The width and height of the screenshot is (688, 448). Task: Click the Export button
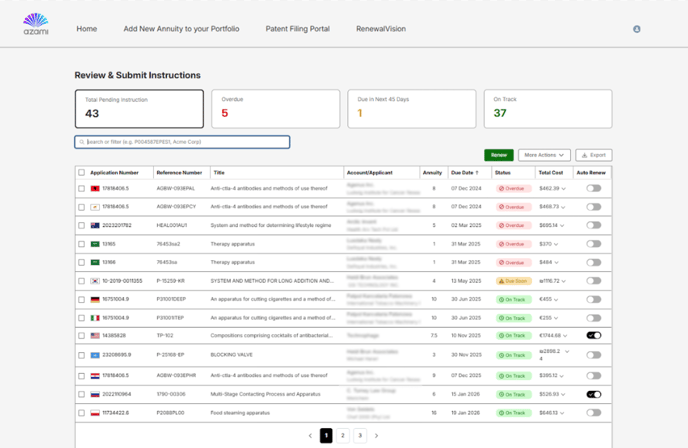coord(594,155)
